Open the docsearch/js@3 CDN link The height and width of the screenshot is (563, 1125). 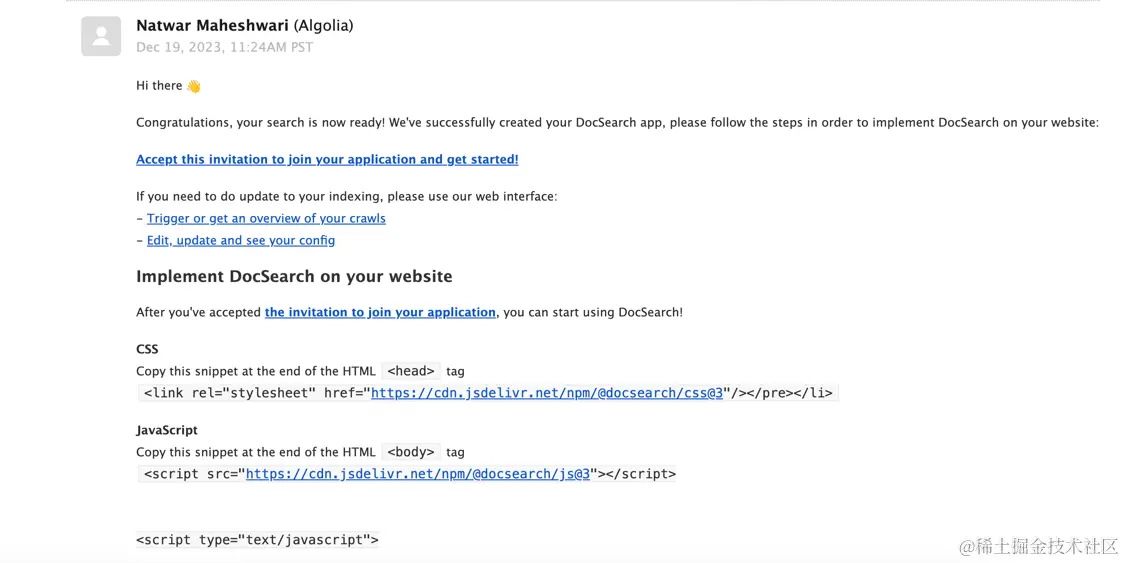click(418, 474)
